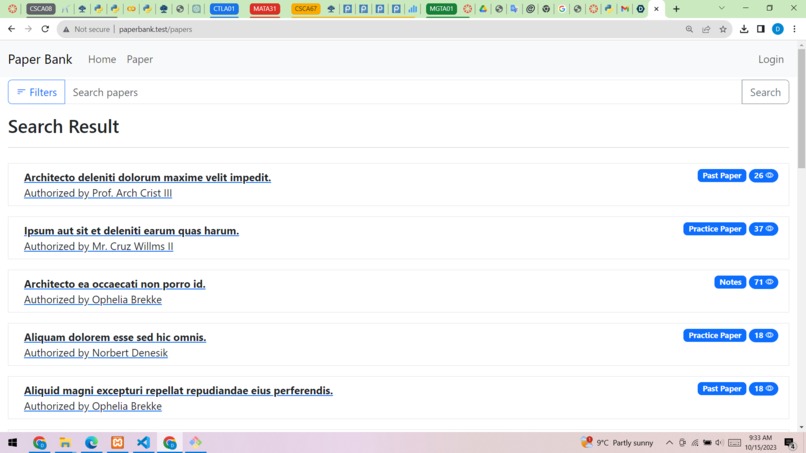Click the Past Paper badge on first result

tap(722, 176)
